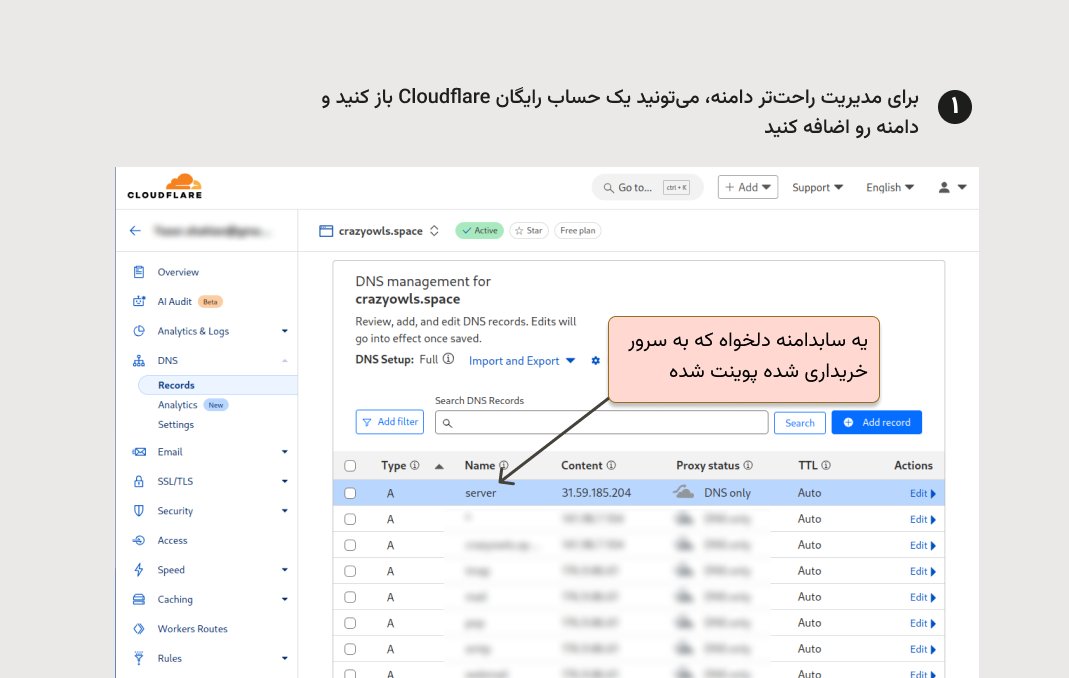The width and height of the screenshot is (1069, 678).
Task: Check the second A record checkbox
Action: pyautogui.click(x=350, y=519)
